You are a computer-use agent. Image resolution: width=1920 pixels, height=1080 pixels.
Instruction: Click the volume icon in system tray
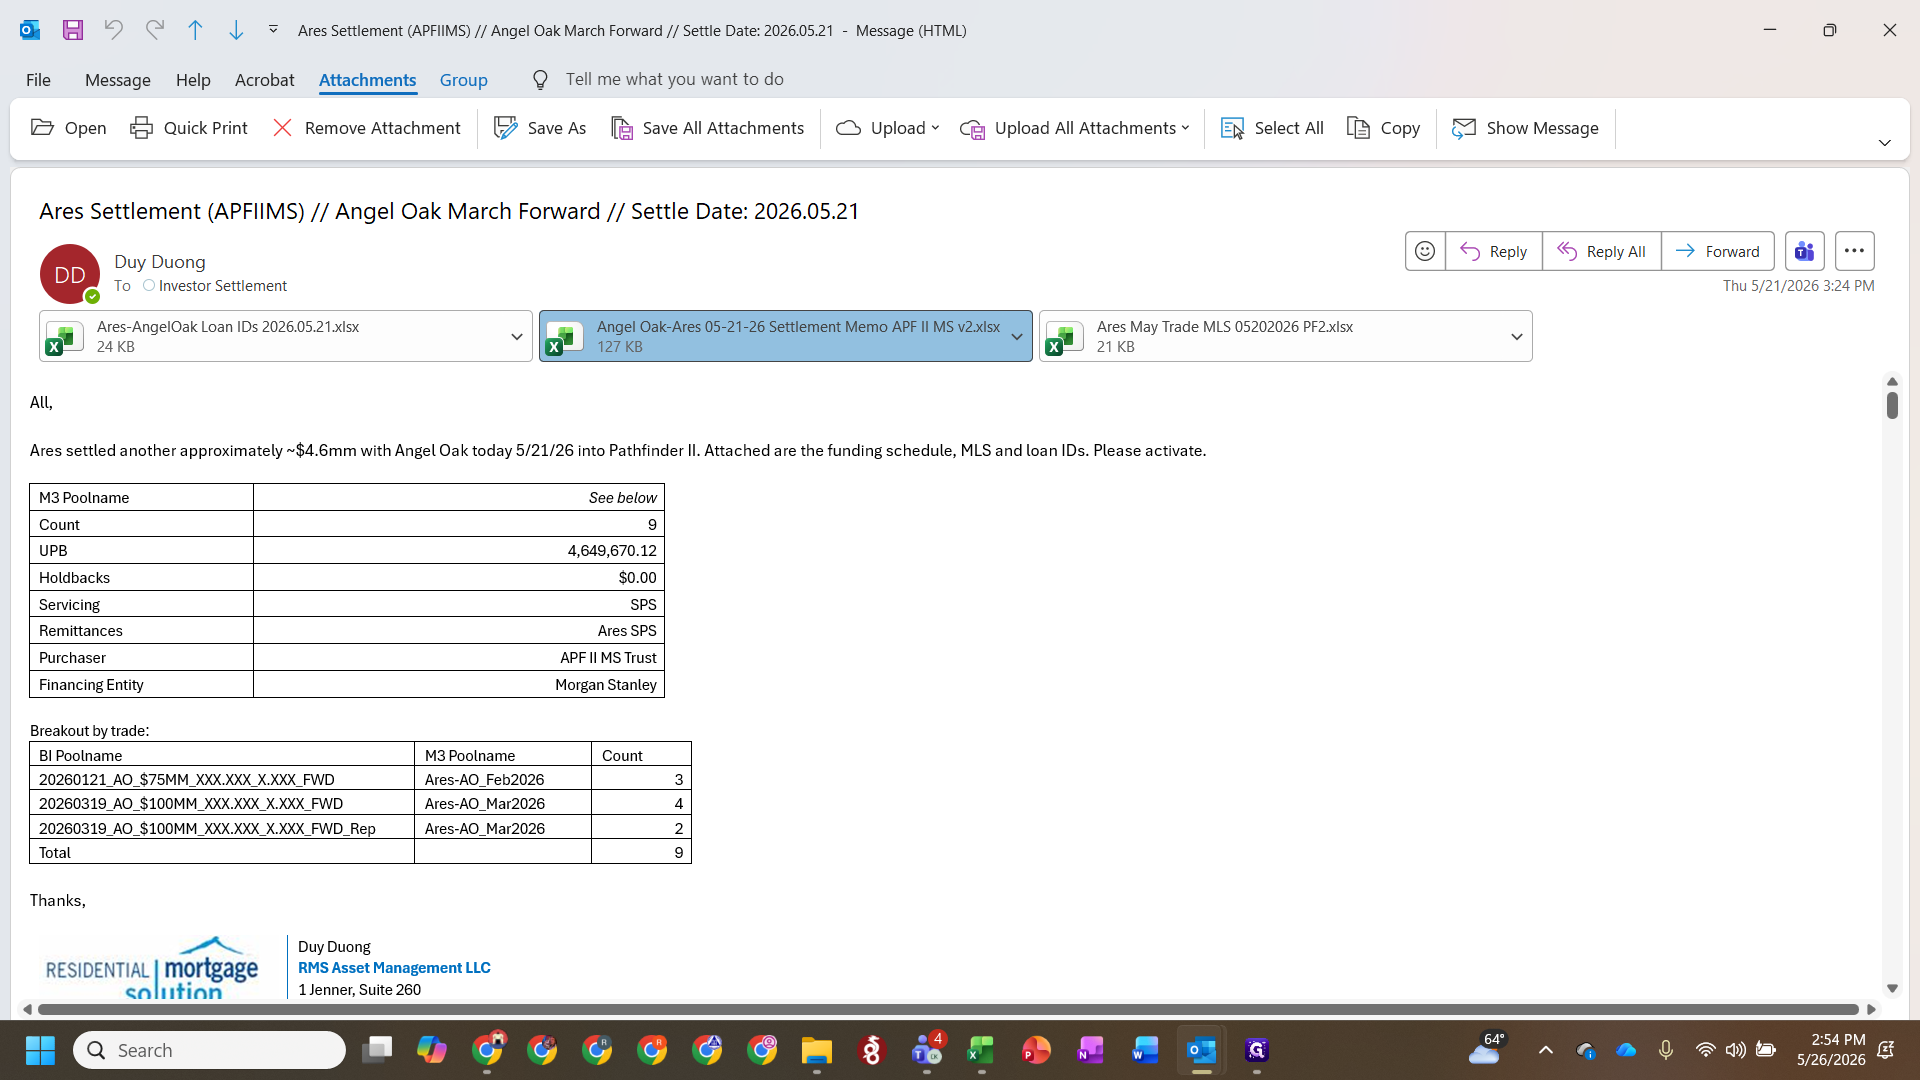point(1736,1050)
